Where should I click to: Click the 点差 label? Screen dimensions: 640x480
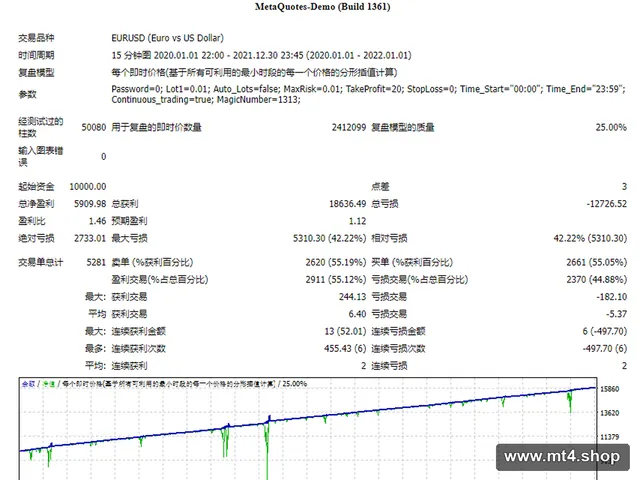pos(380,187)
